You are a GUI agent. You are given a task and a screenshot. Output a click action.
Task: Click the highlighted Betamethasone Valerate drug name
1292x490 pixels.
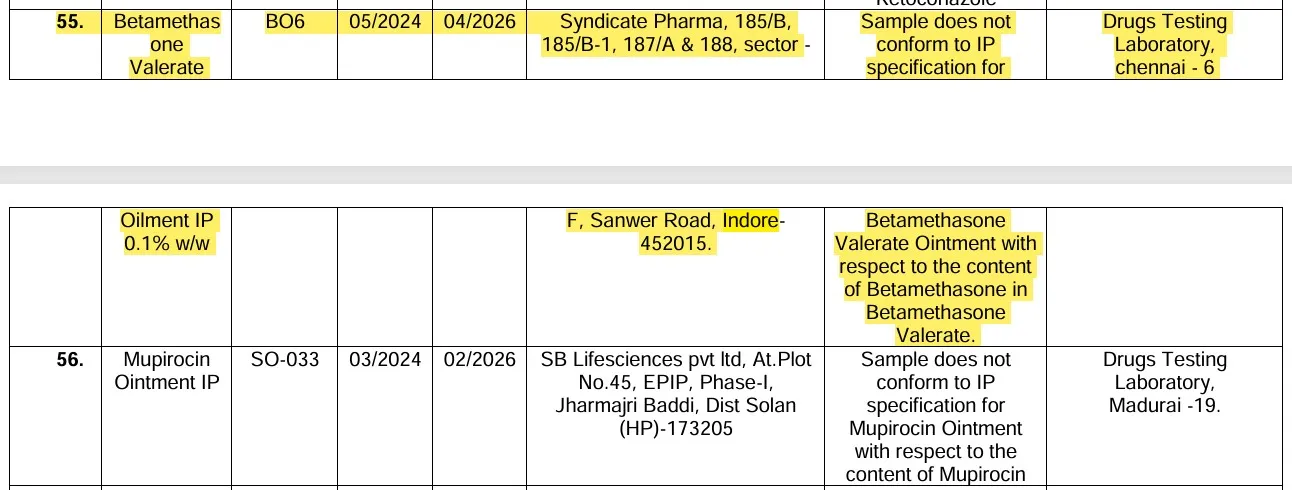coord(166,45)
